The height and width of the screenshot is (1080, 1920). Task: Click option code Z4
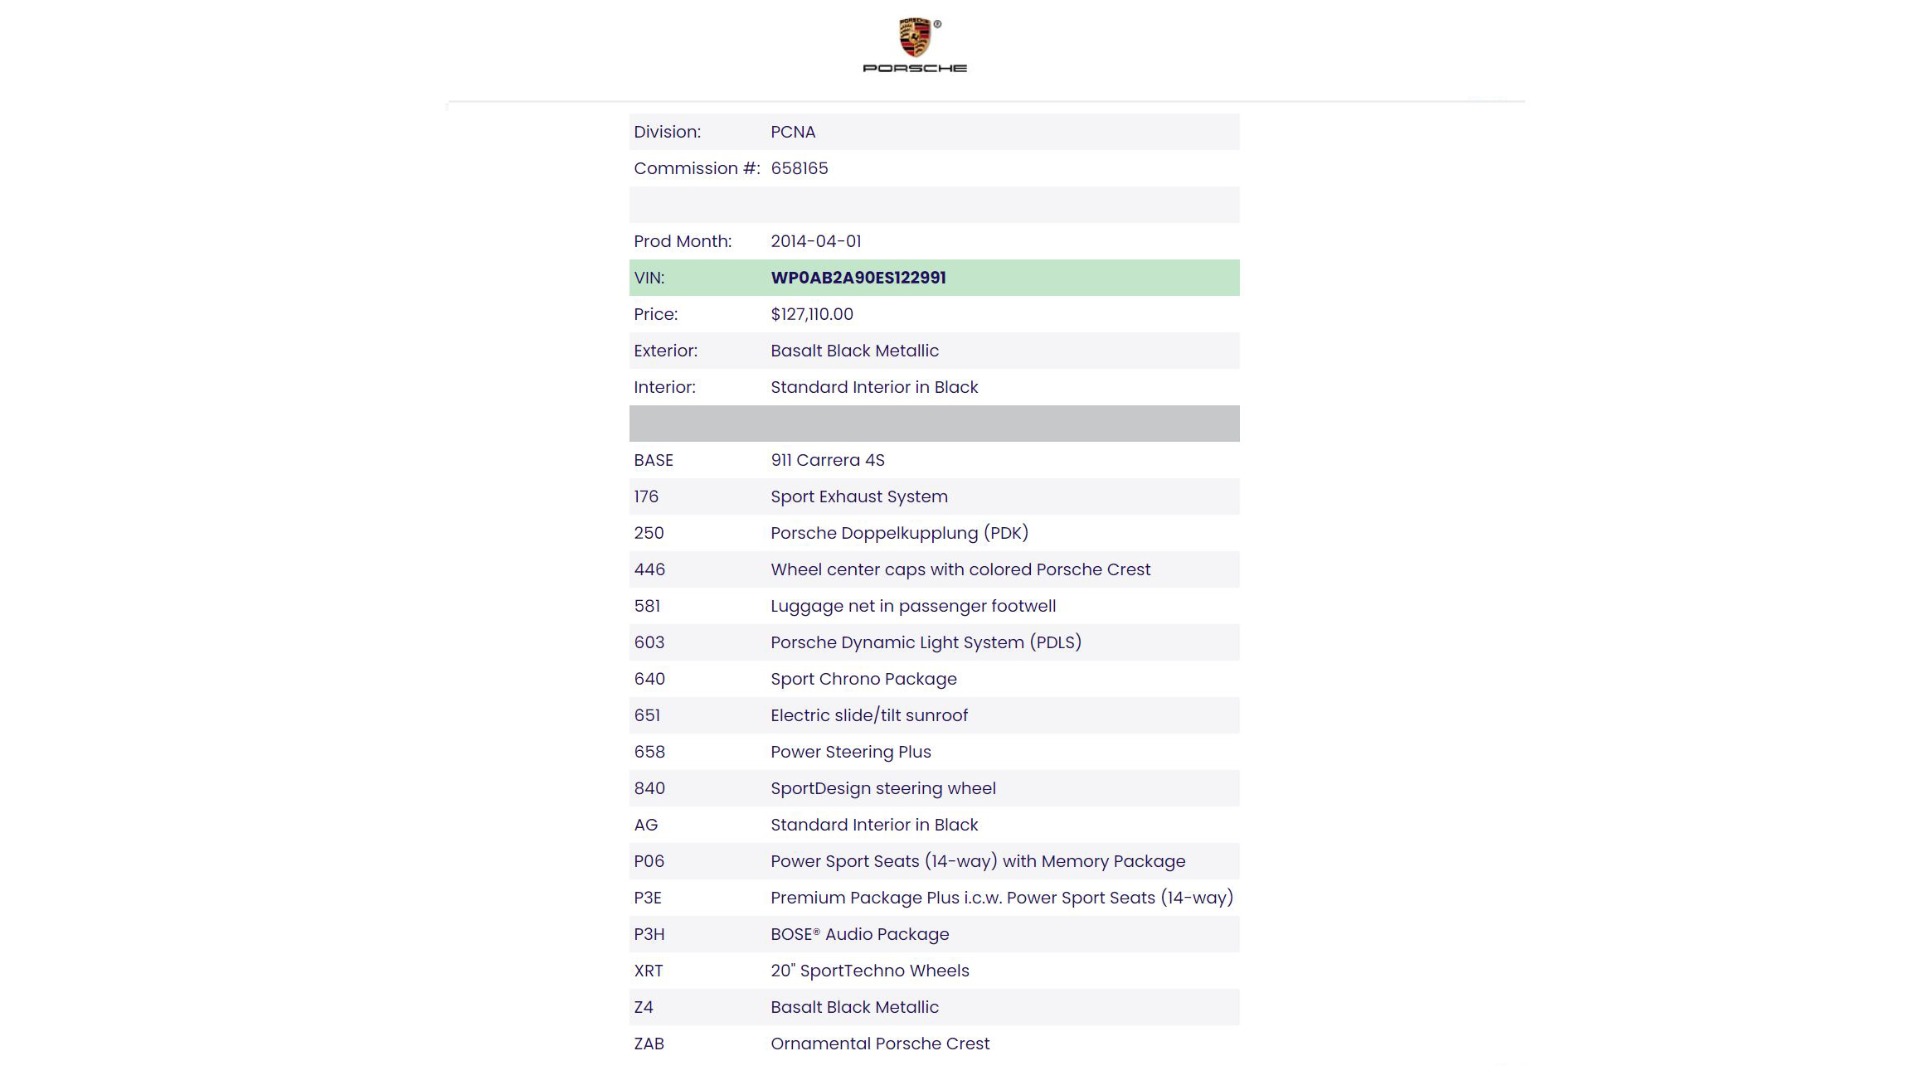(644, 1007)
